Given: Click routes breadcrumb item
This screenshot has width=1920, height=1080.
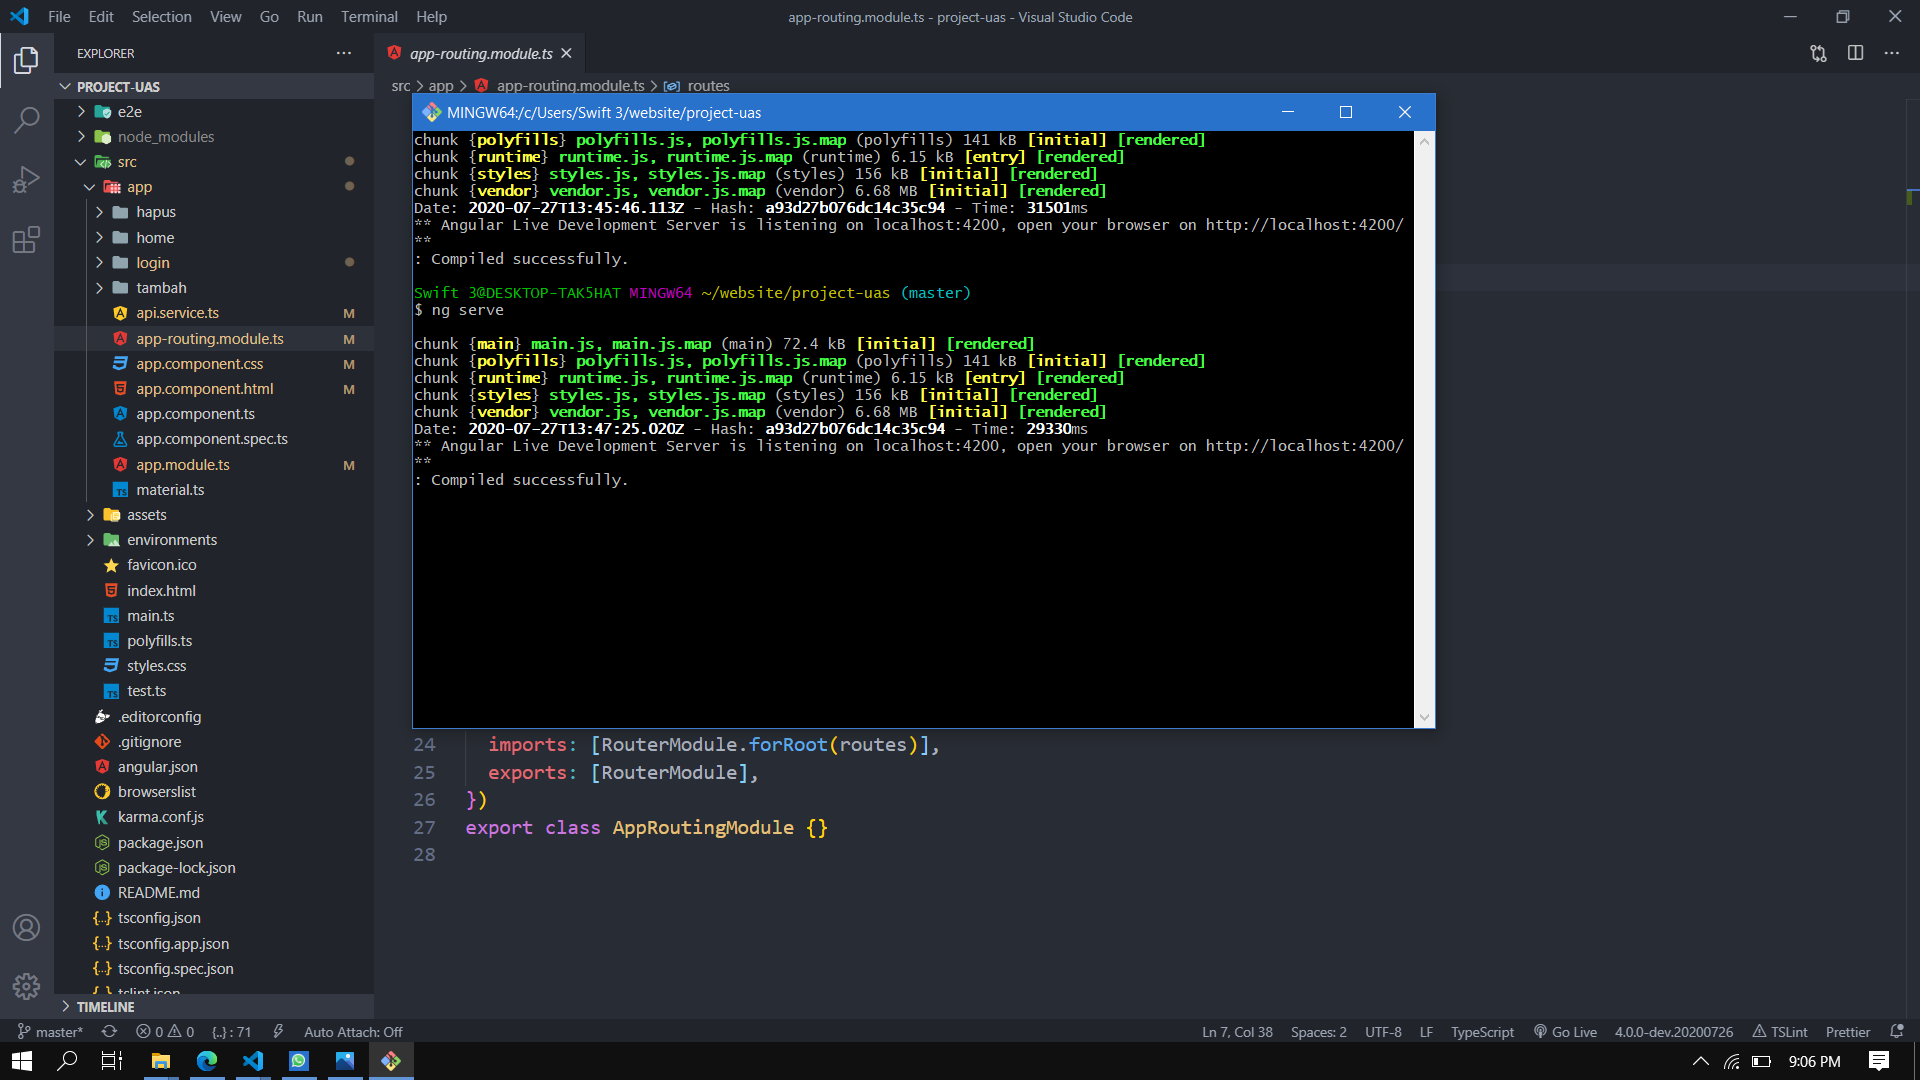Looking at the screenshot, I should (708, 86).
